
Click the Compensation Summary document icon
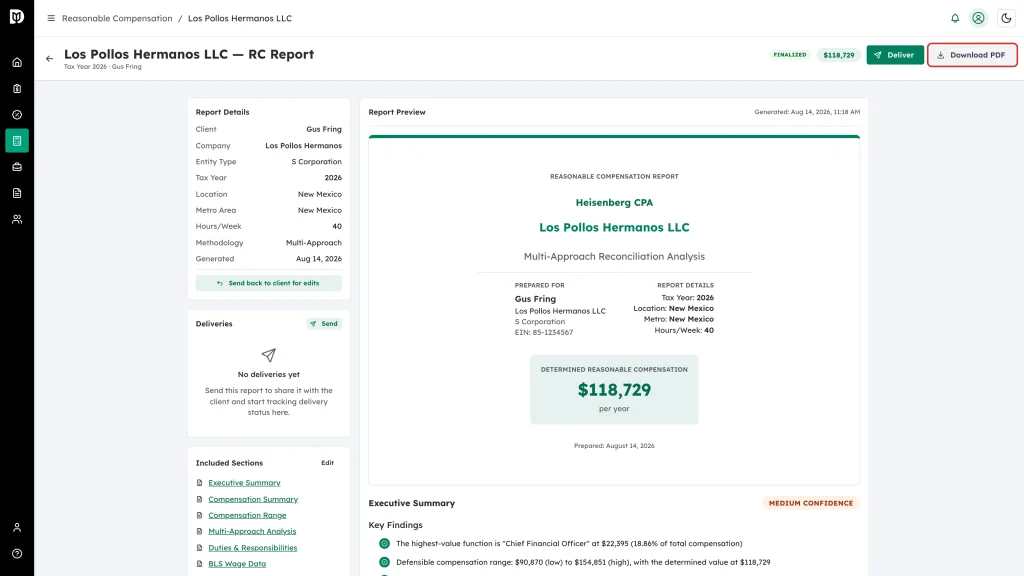[200, 499]
